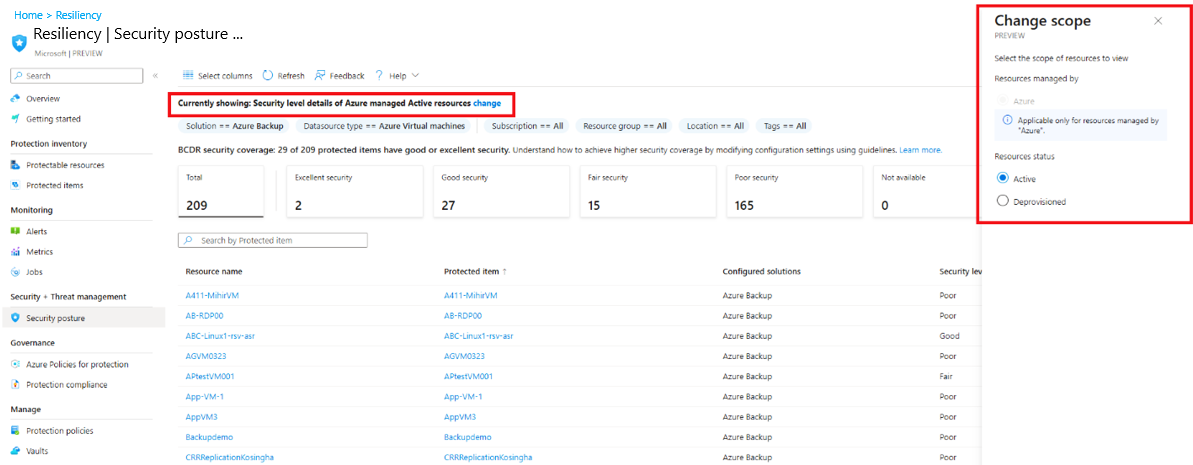Open App-VM-1 resource name link
1193x465 pixels.
tap(205, 397)
